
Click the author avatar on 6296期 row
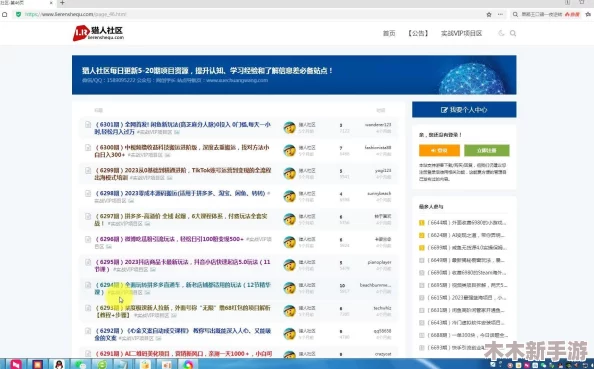tap(289, 242)
